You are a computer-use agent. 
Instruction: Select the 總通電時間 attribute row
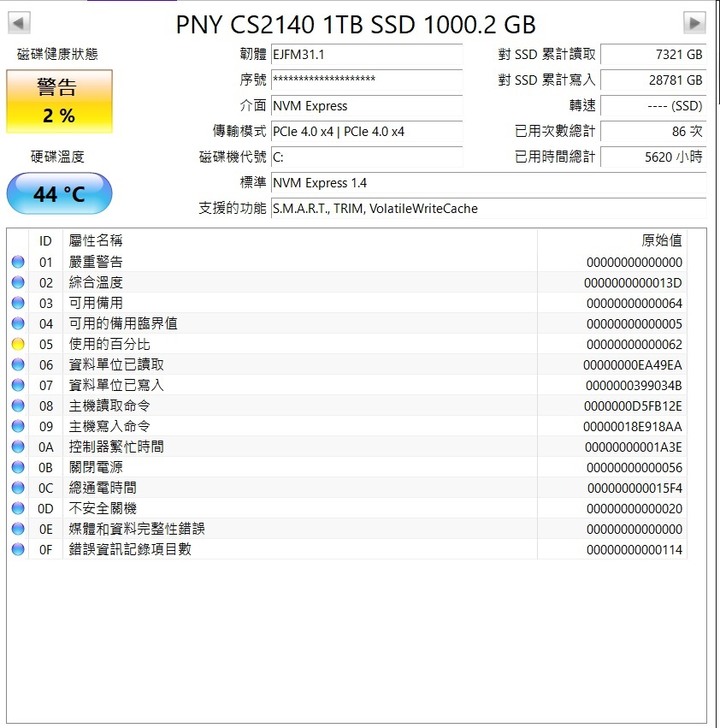pos(347,488)
